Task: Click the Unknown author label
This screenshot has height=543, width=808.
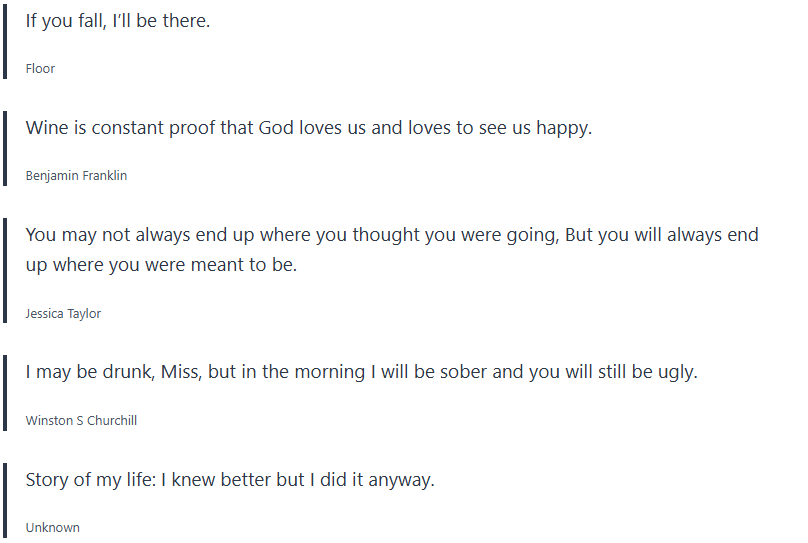Action: 52,528
